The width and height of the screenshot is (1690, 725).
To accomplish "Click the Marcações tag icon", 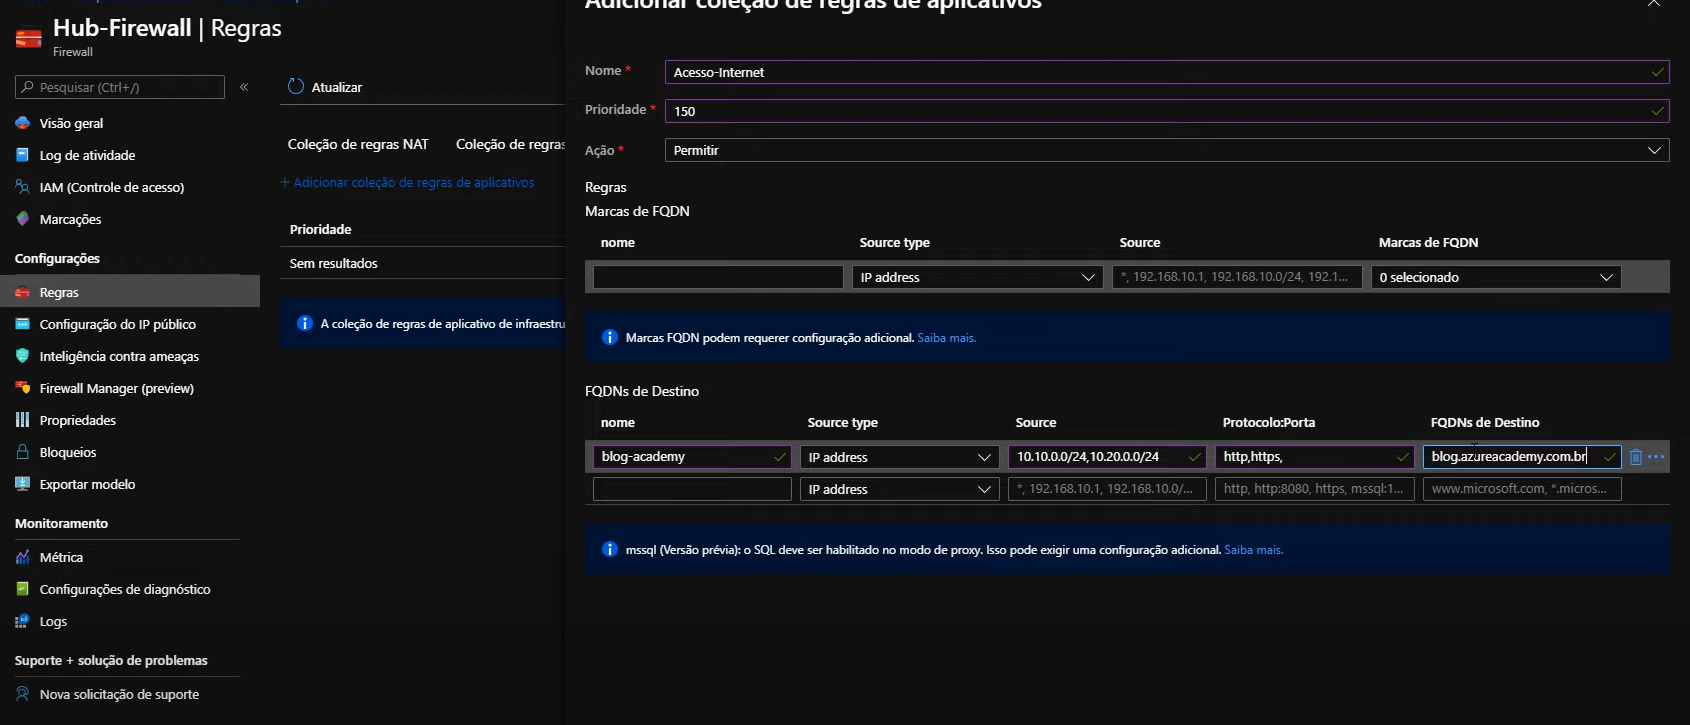I will pos(22,219).
